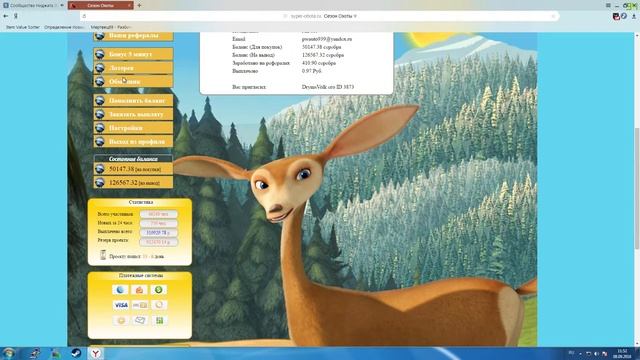Click the 410.90 серебра referral earnings value

[x=319, y=63]
